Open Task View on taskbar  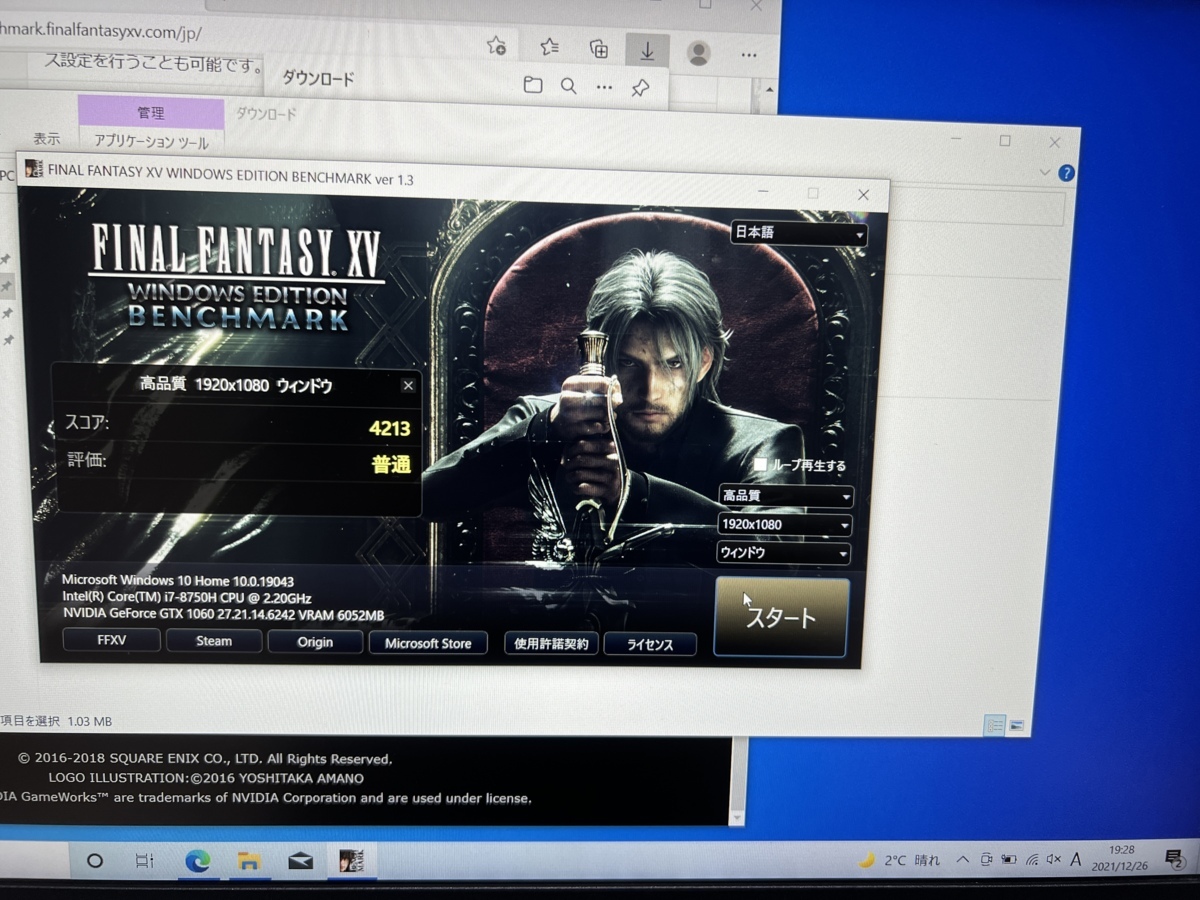[x=144, y=860]
